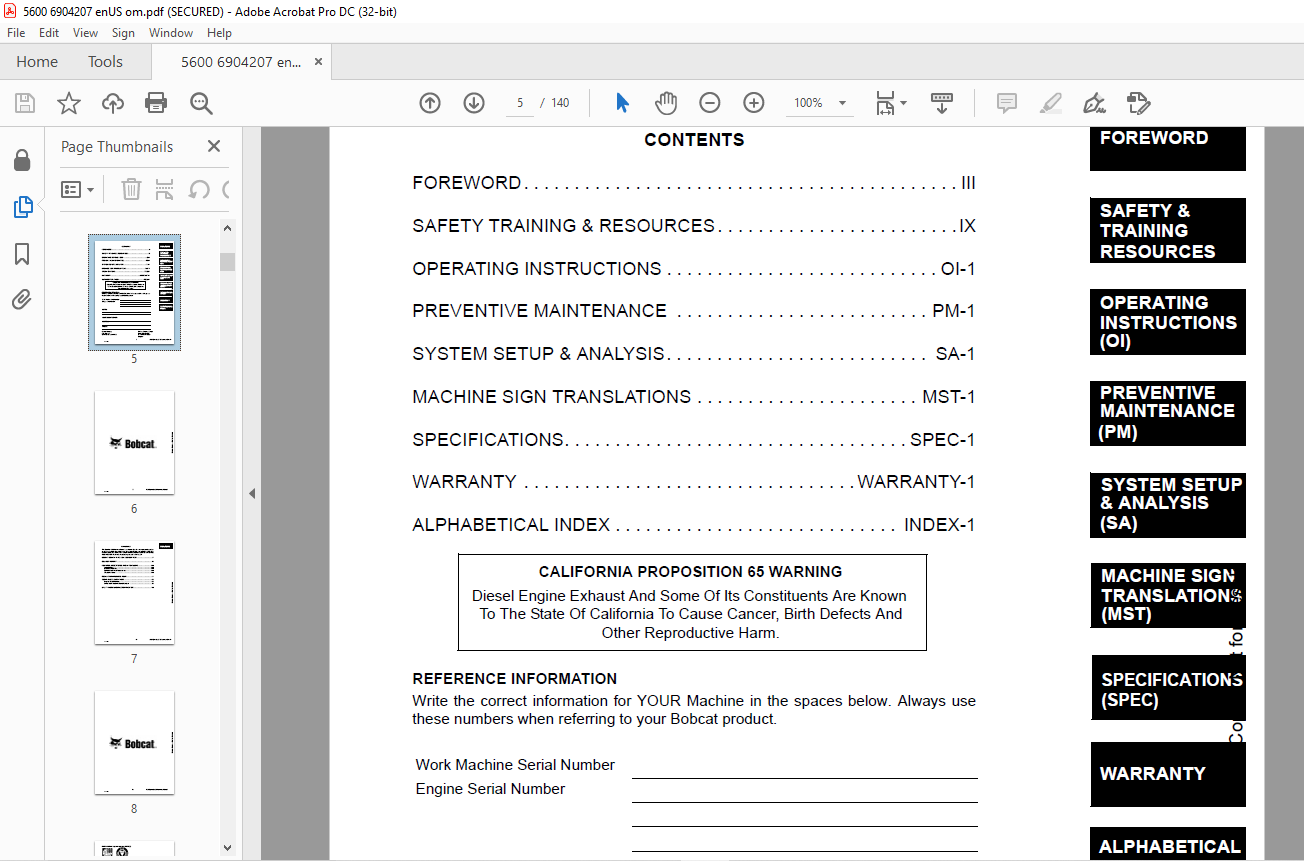Jump to SAFETY TRAINING & RESOURCES entry
This screenshot has height=861, width=1304.
coord(694,226)
